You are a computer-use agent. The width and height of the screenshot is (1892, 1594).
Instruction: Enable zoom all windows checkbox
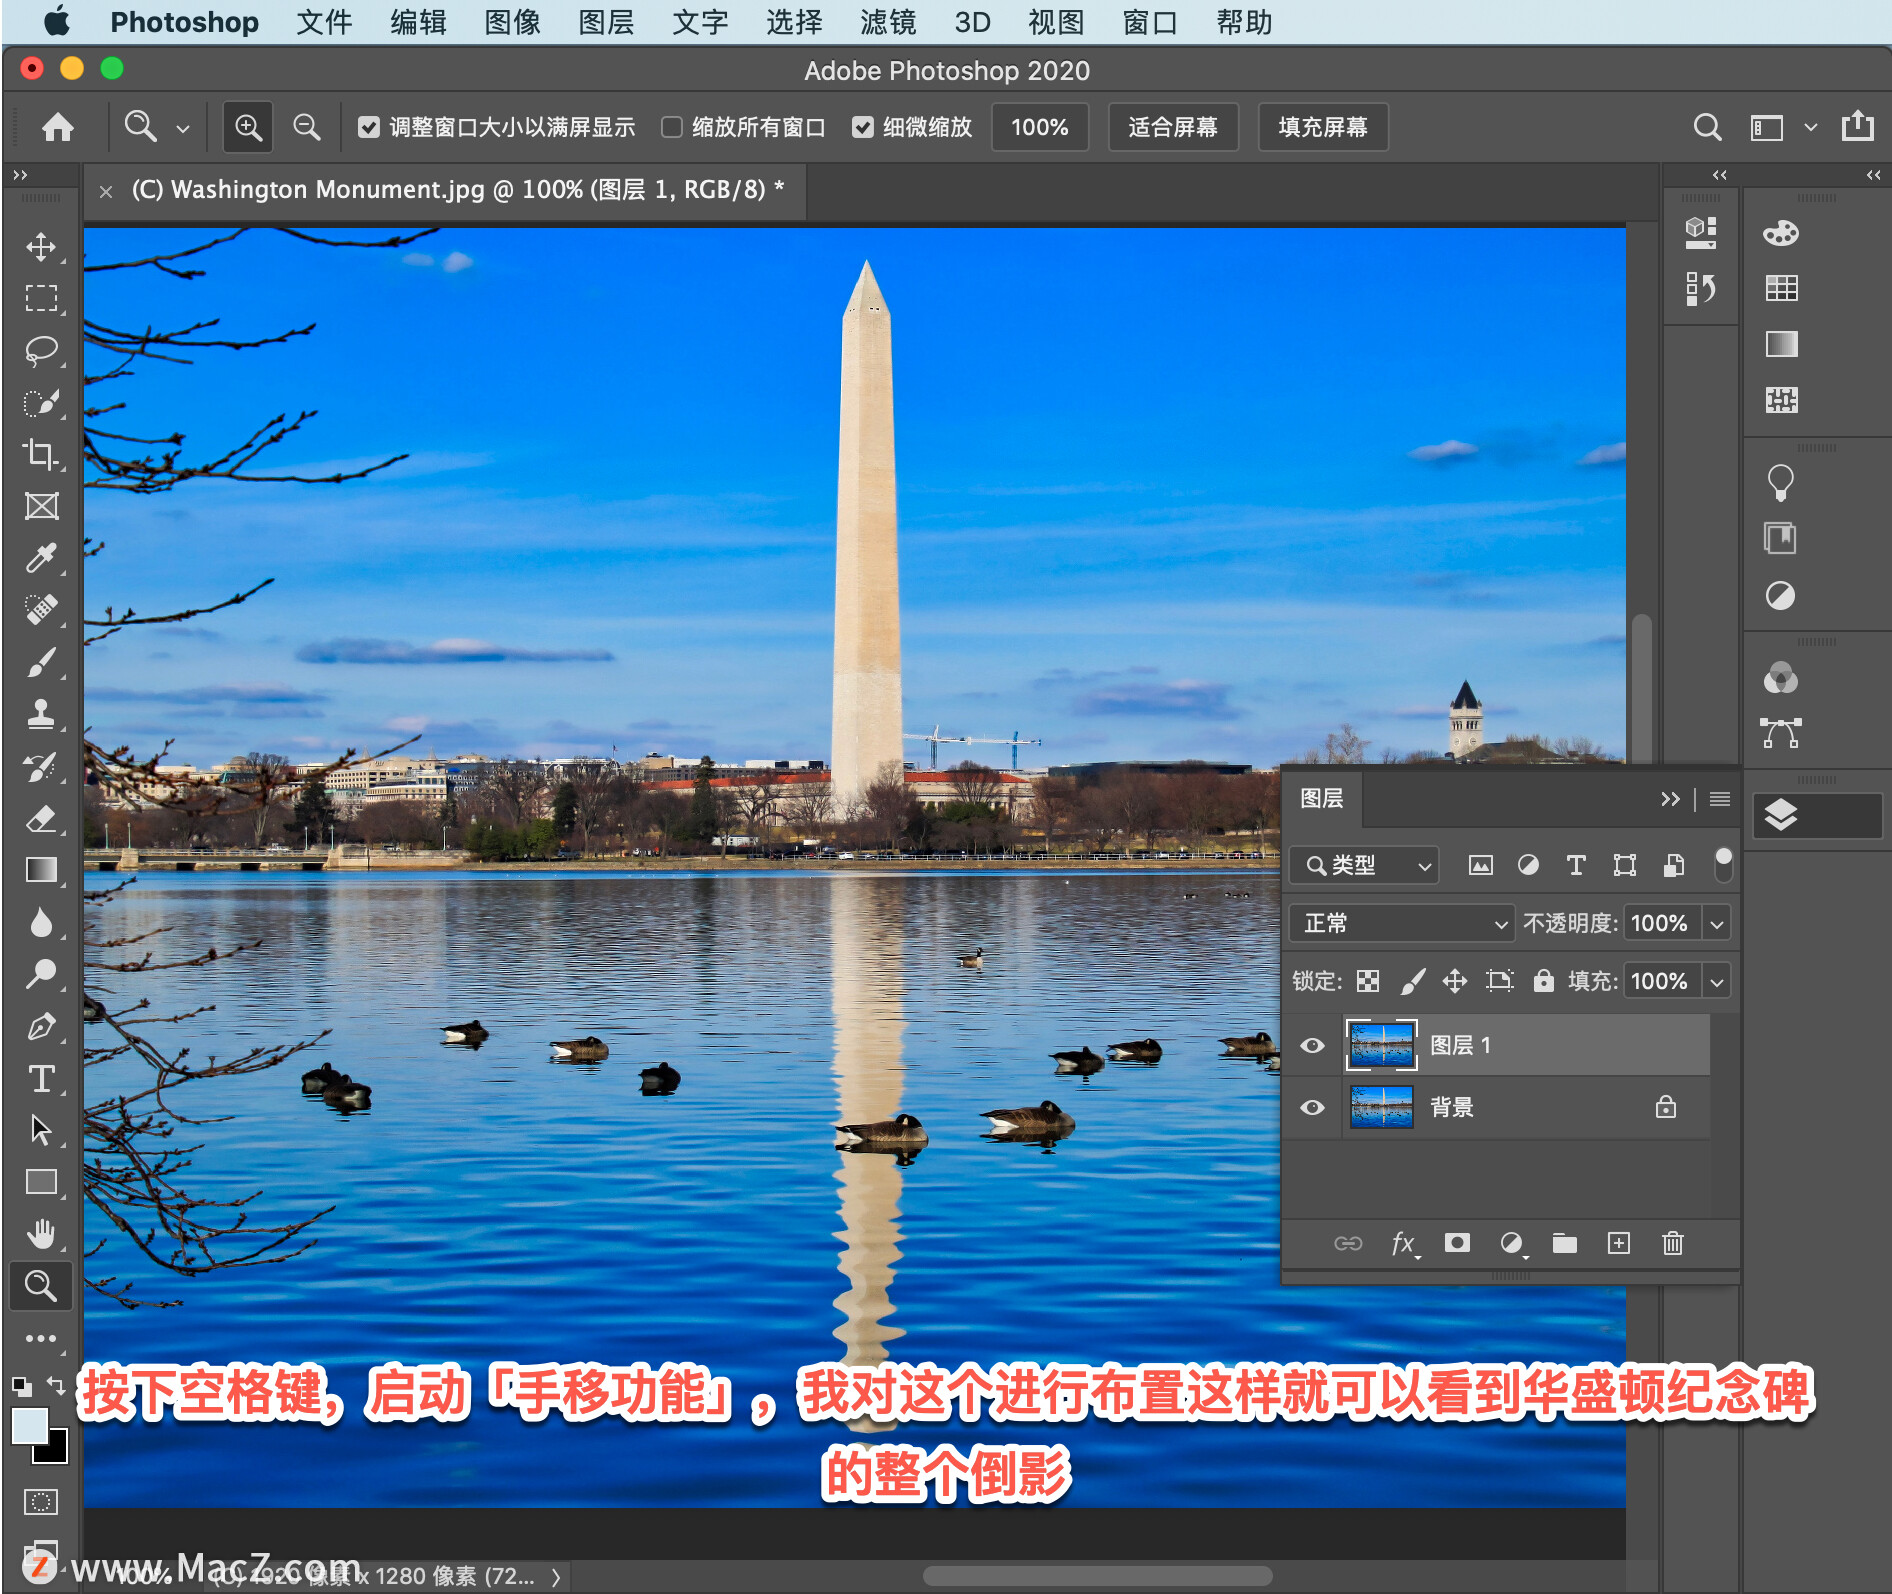[672, 127]
